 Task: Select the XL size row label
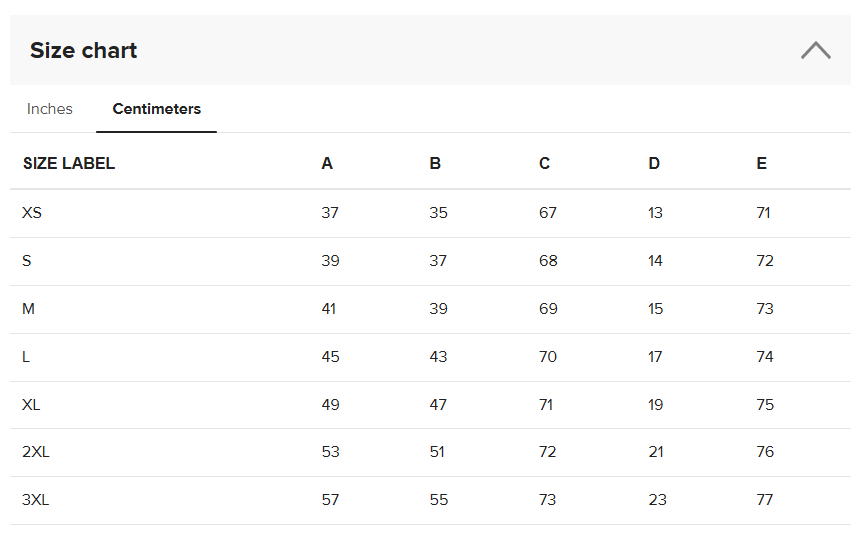(x=31, y=405)
